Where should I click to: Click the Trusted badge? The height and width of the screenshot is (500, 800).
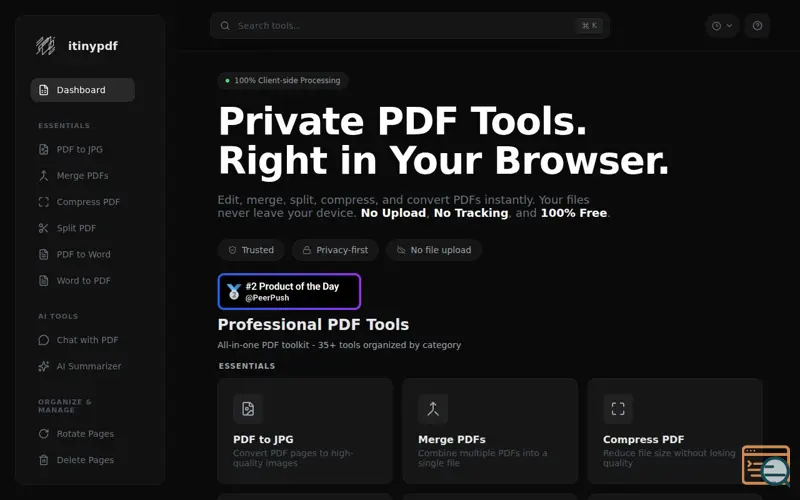251,250
